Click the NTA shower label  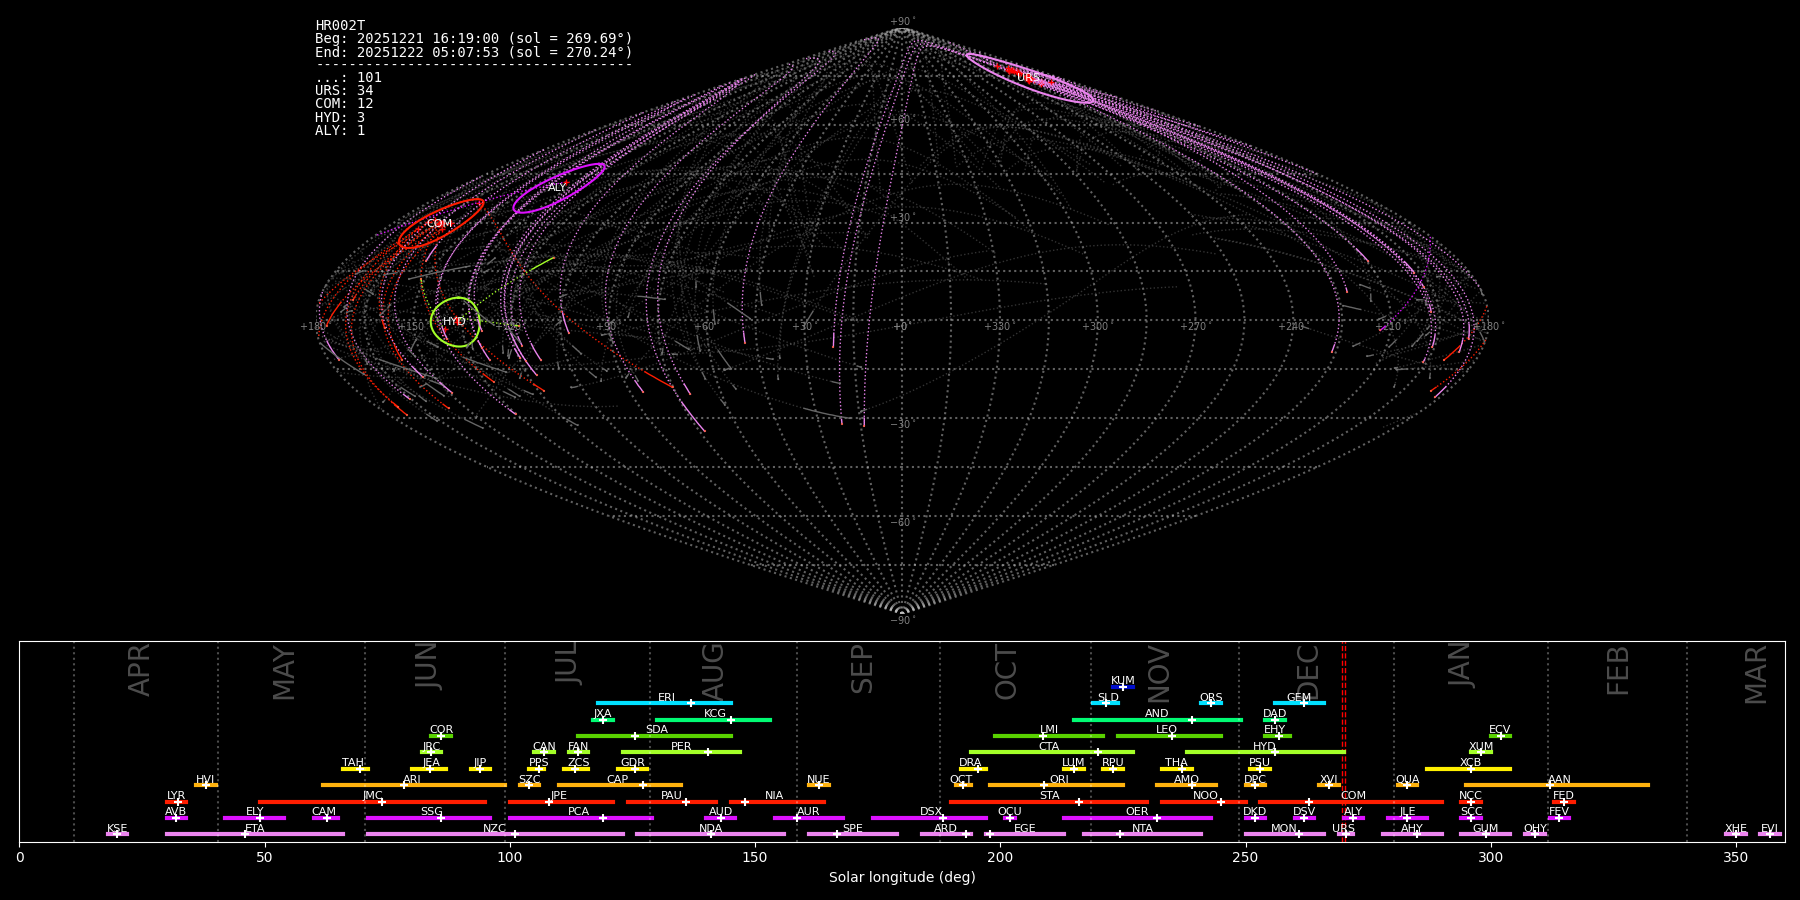tap(1142, 829)
